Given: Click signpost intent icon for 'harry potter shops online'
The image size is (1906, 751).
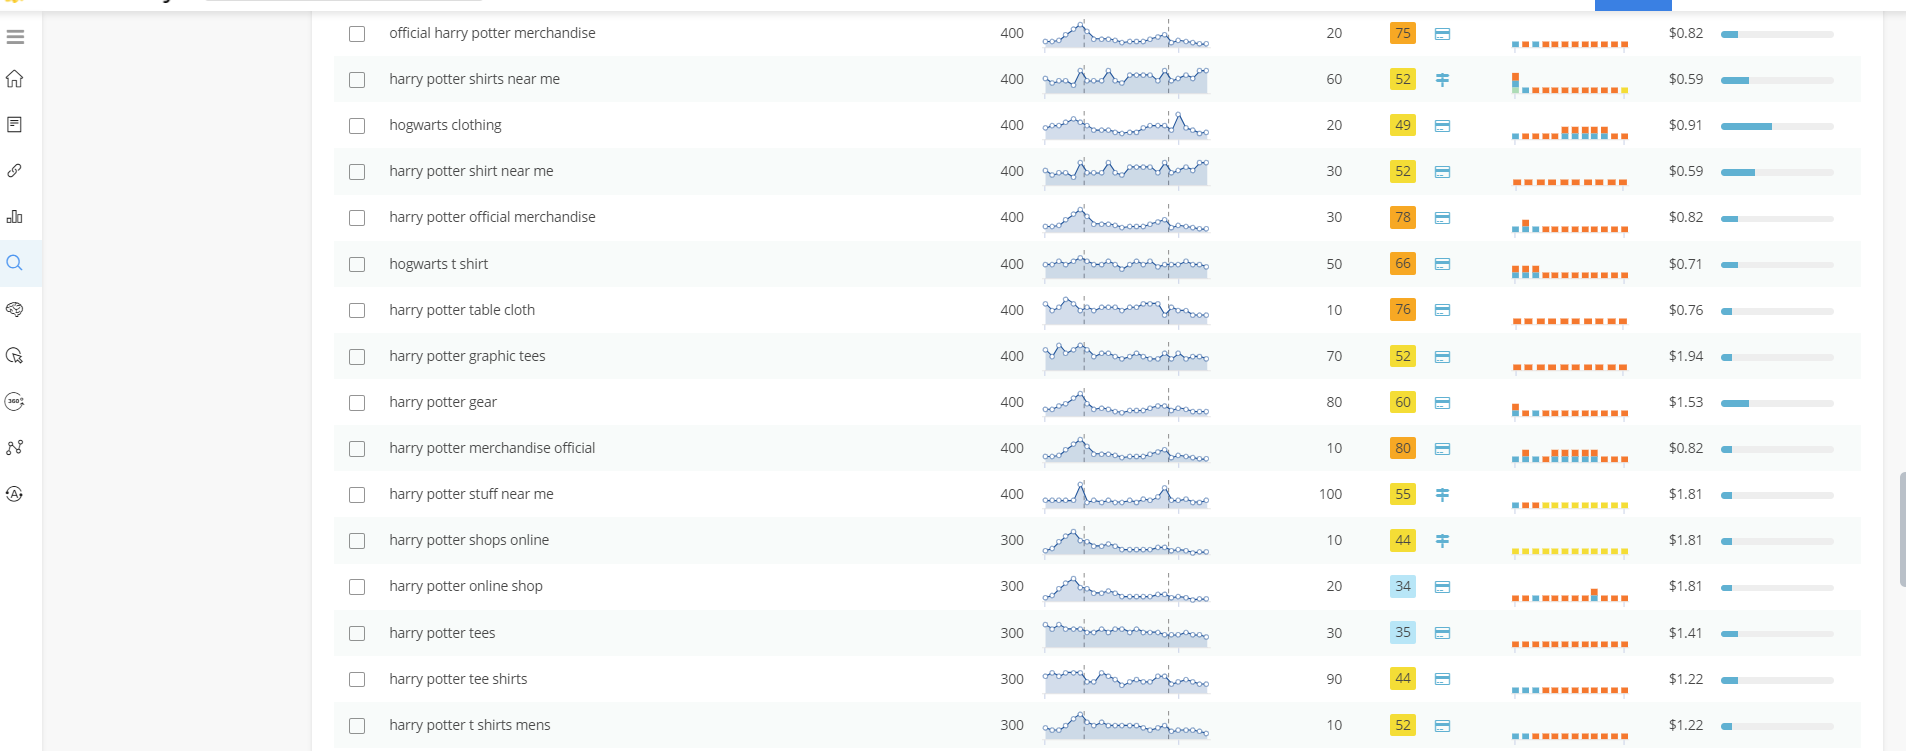Looking at the screenshot, I should (1442, 540).
